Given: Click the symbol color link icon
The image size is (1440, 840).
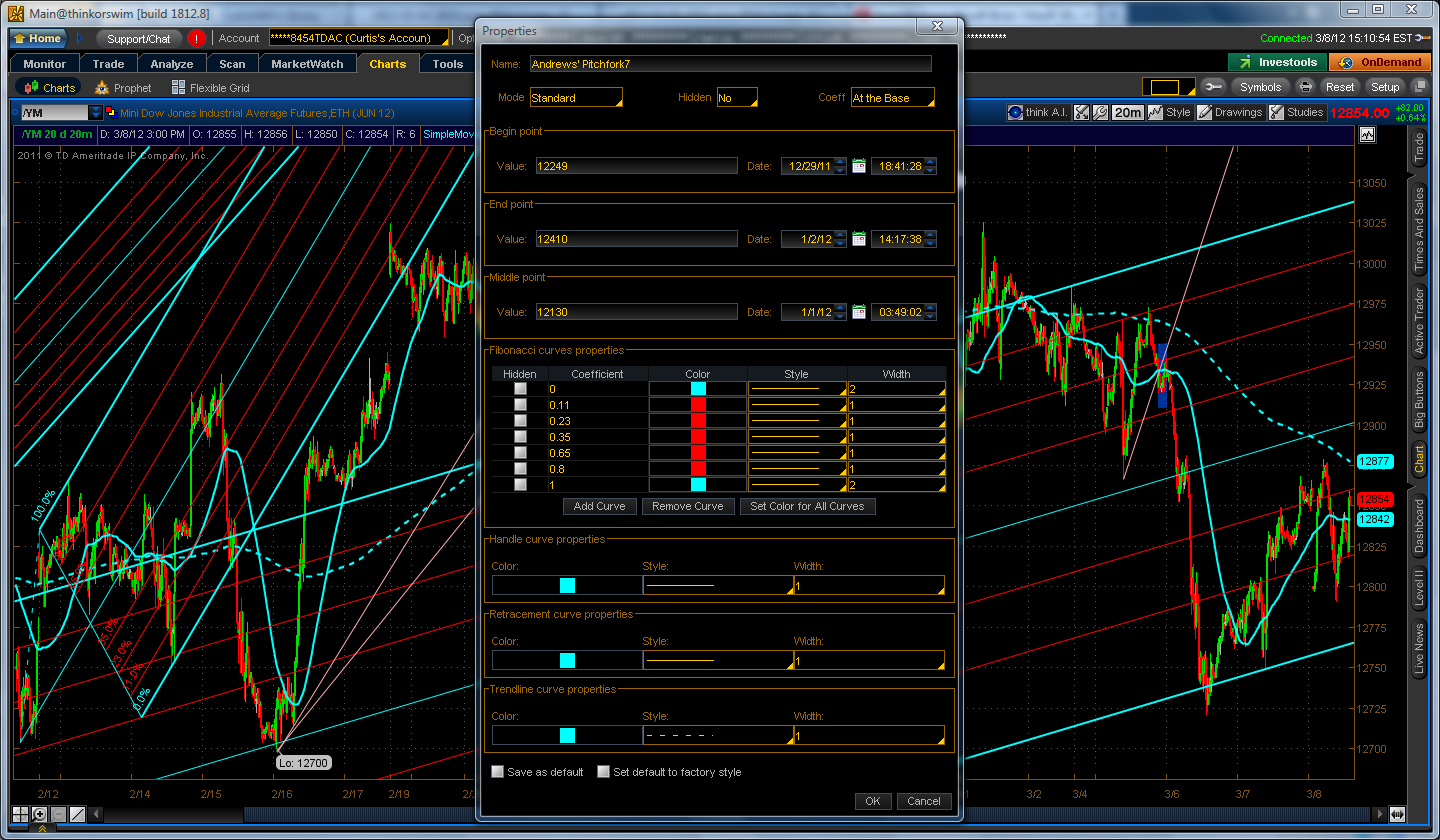Looking at the screenshot, I should [111, 113].
